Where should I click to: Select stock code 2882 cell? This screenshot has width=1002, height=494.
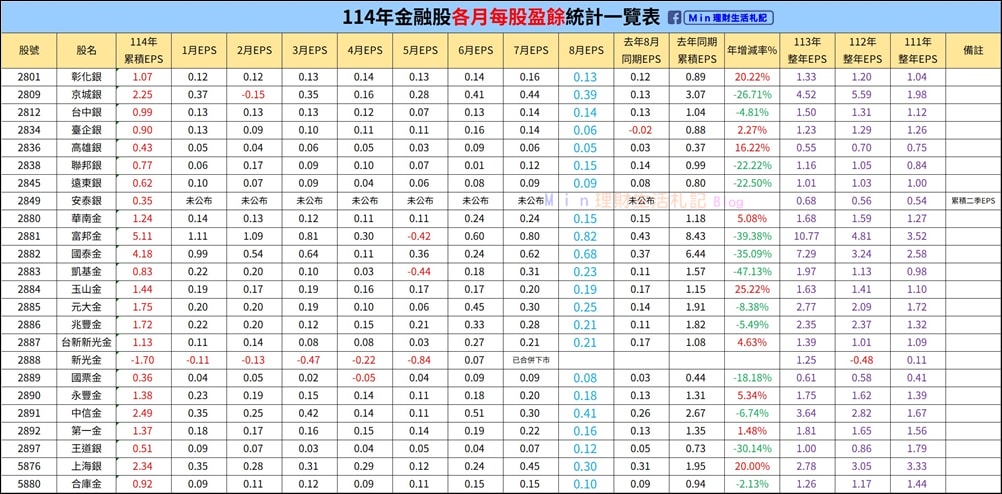coord(29,254)
